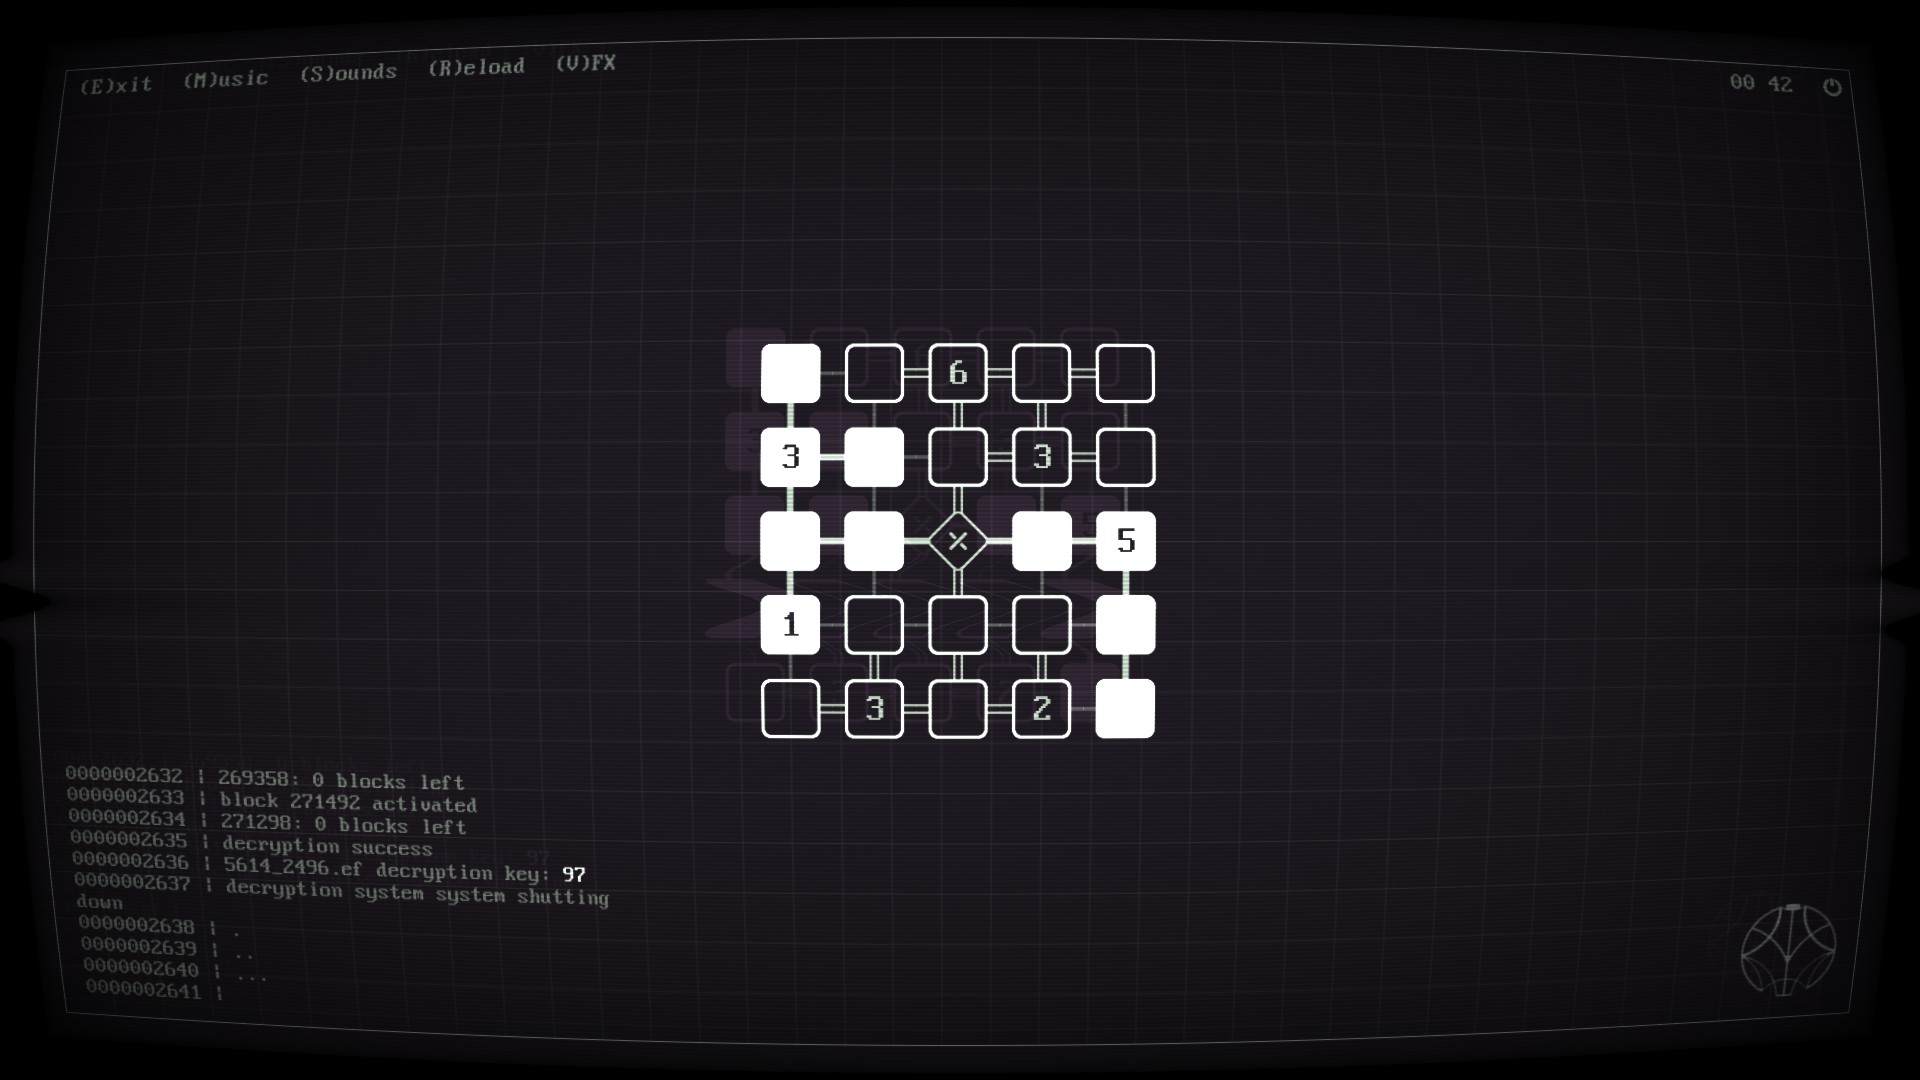
Task: Deactivate the filled top-left corner tile
Action: pos(790,373)
